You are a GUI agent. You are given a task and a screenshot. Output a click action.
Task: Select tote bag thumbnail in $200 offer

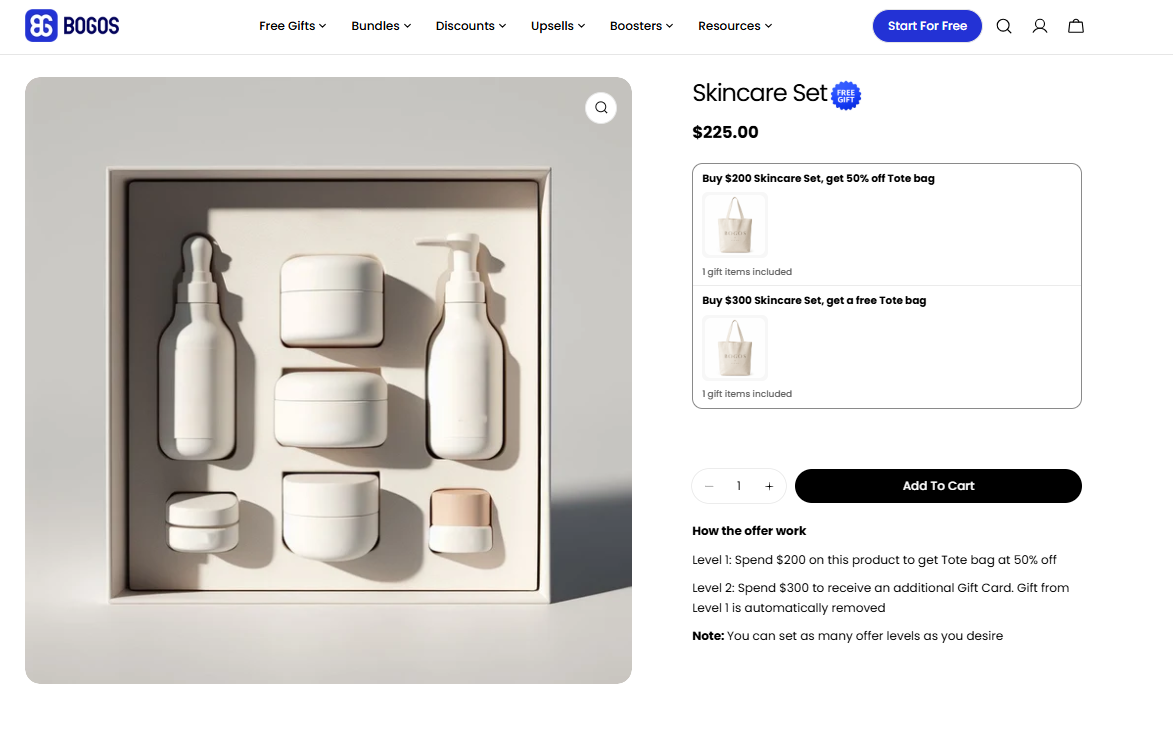[x=735, y=225]
